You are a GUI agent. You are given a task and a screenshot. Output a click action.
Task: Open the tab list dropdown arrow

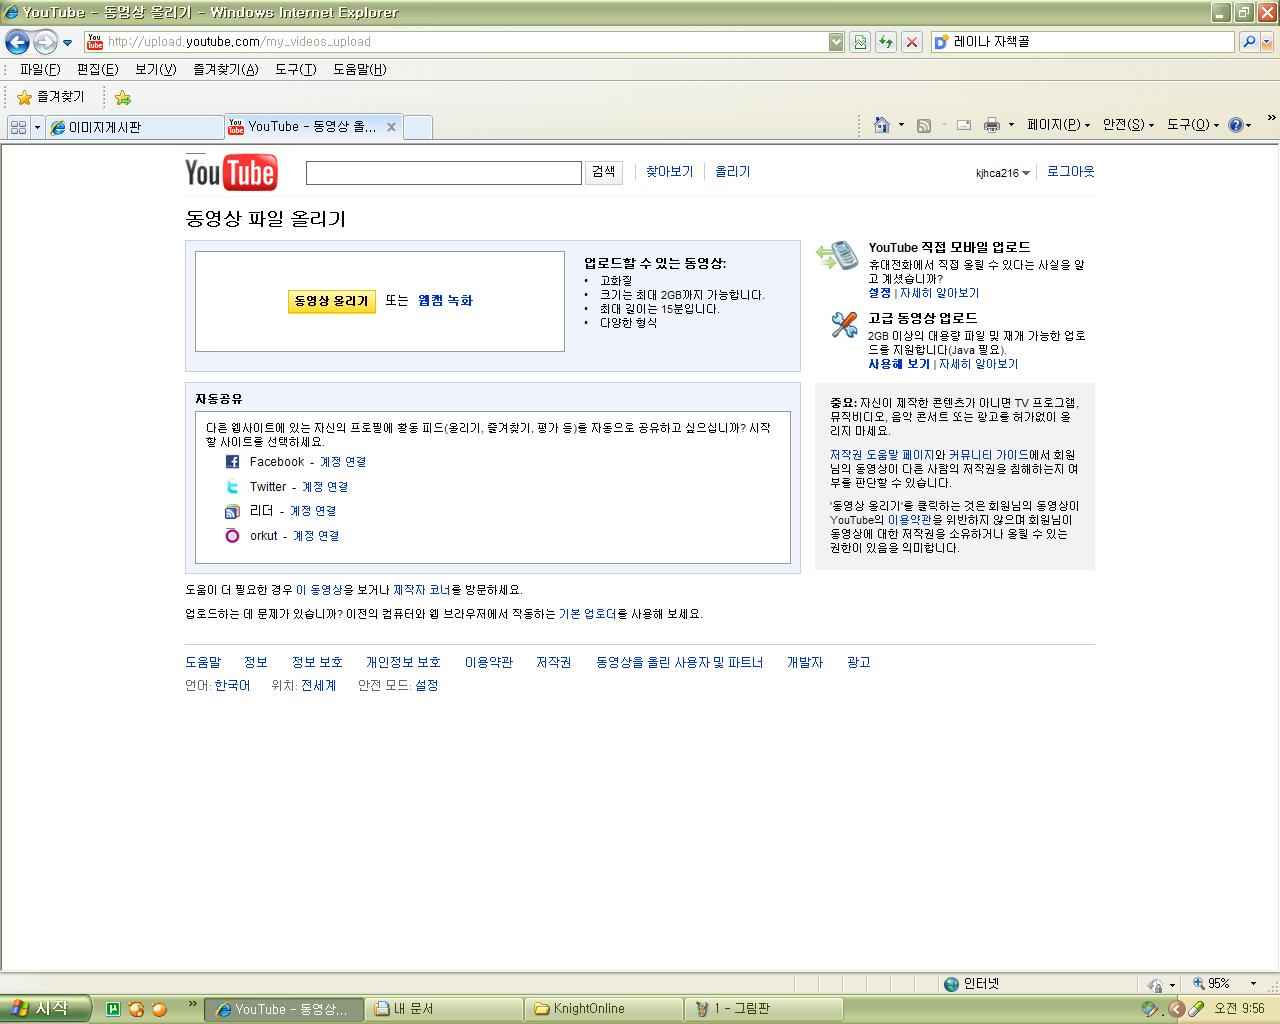37,127
